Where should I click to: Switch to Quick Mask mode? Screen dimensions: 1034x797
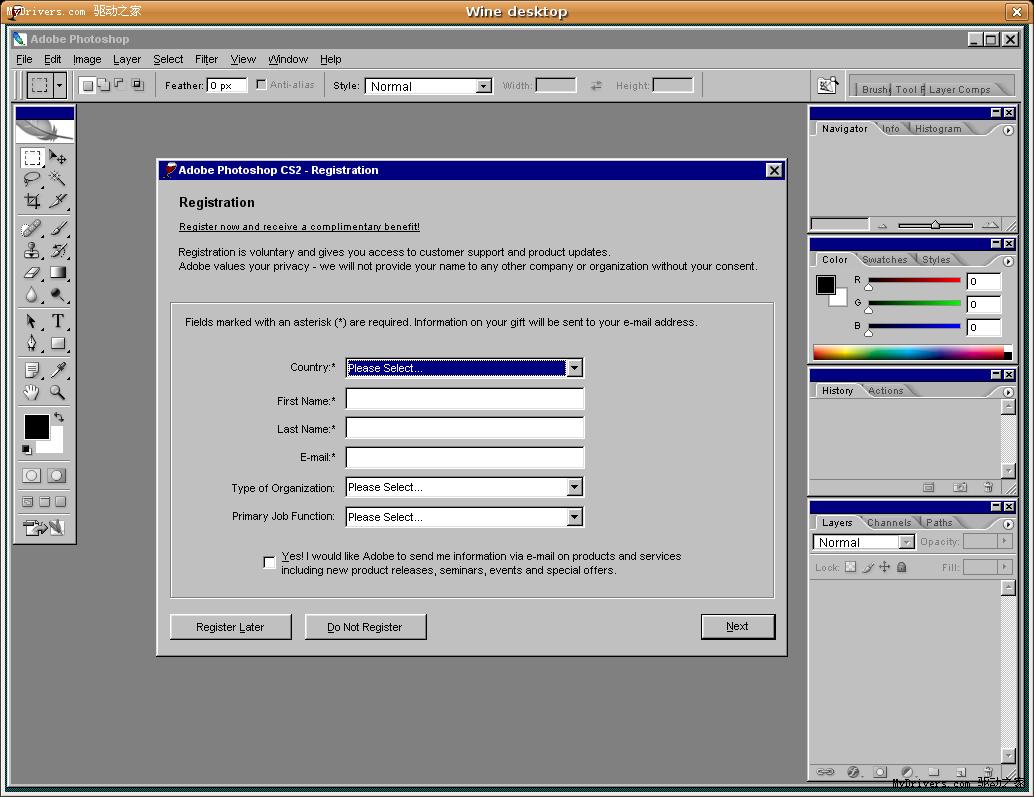(x=57, y=475)
